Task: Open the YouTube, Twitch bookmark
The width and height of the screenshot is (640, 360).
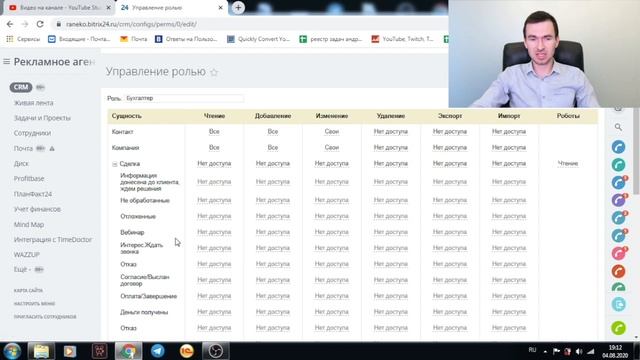Action: point(403,39)
